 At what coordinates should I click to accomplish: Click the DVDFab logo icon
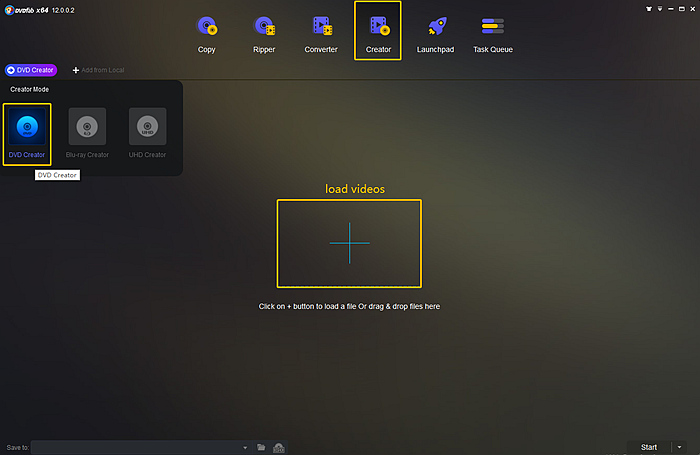click(x=9, y=10)
